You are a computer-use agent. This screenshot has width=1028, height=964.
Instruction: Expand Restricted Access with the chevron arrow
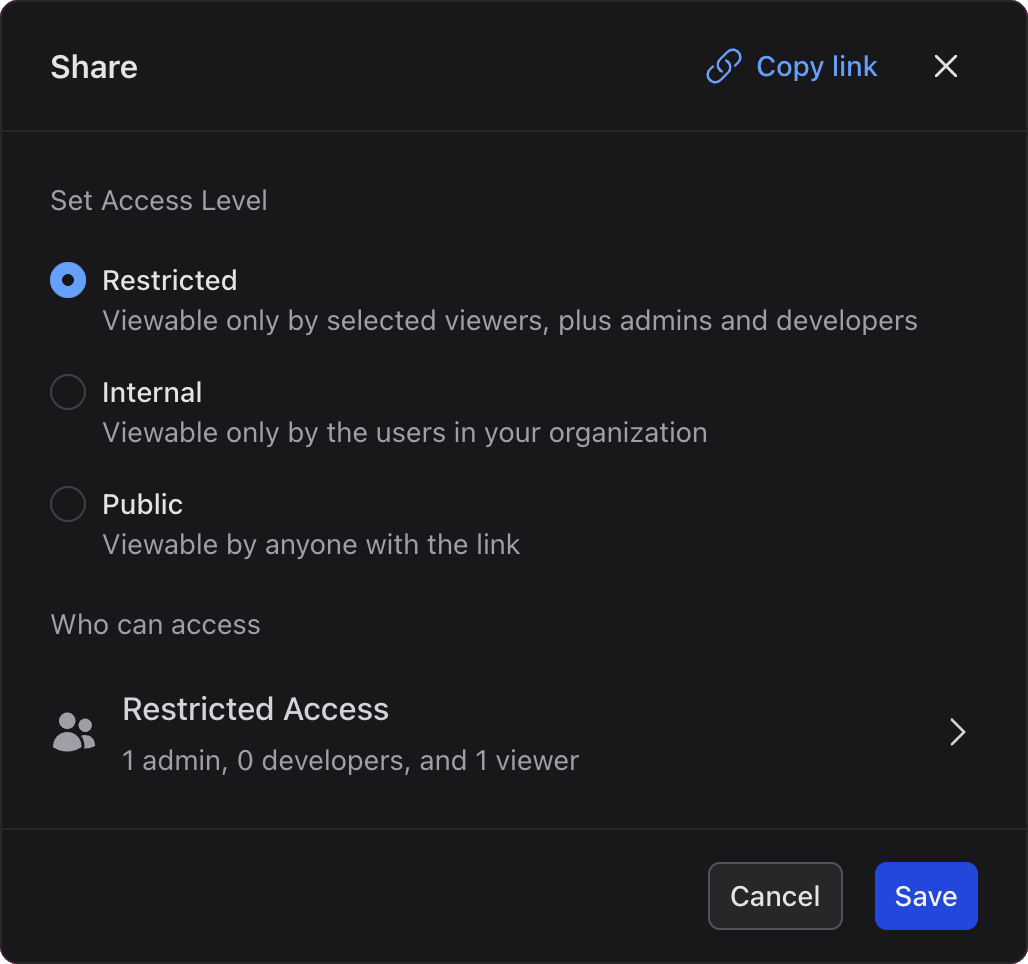[957, 732]
